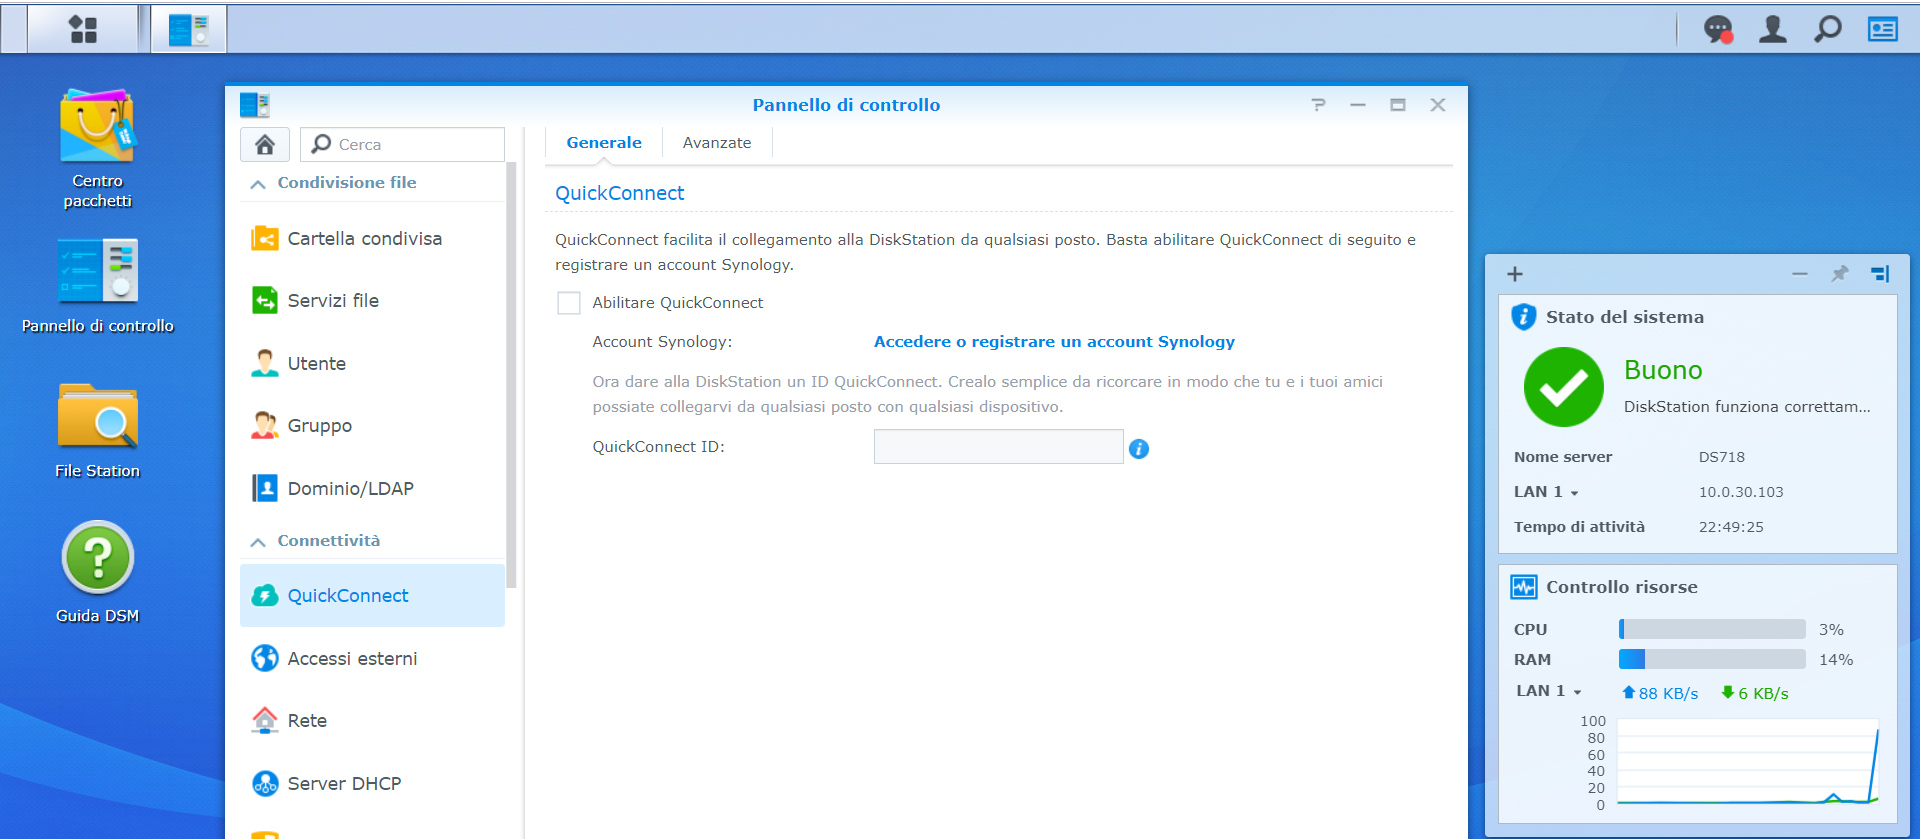Click the RAM usage bar
Image resolution: width=1920 pixels, height=839 pixels.
(x=1712, y=659)
